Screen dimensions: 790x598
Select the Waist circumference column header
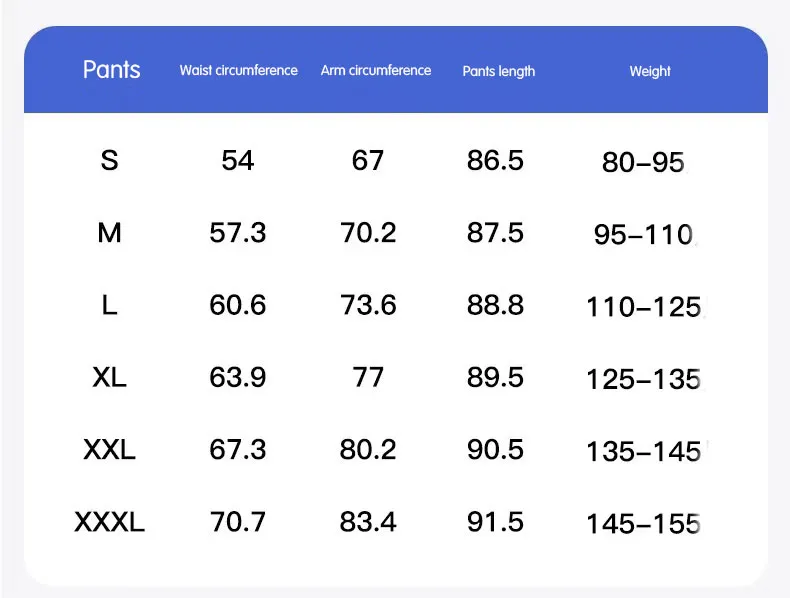[238, 70]
